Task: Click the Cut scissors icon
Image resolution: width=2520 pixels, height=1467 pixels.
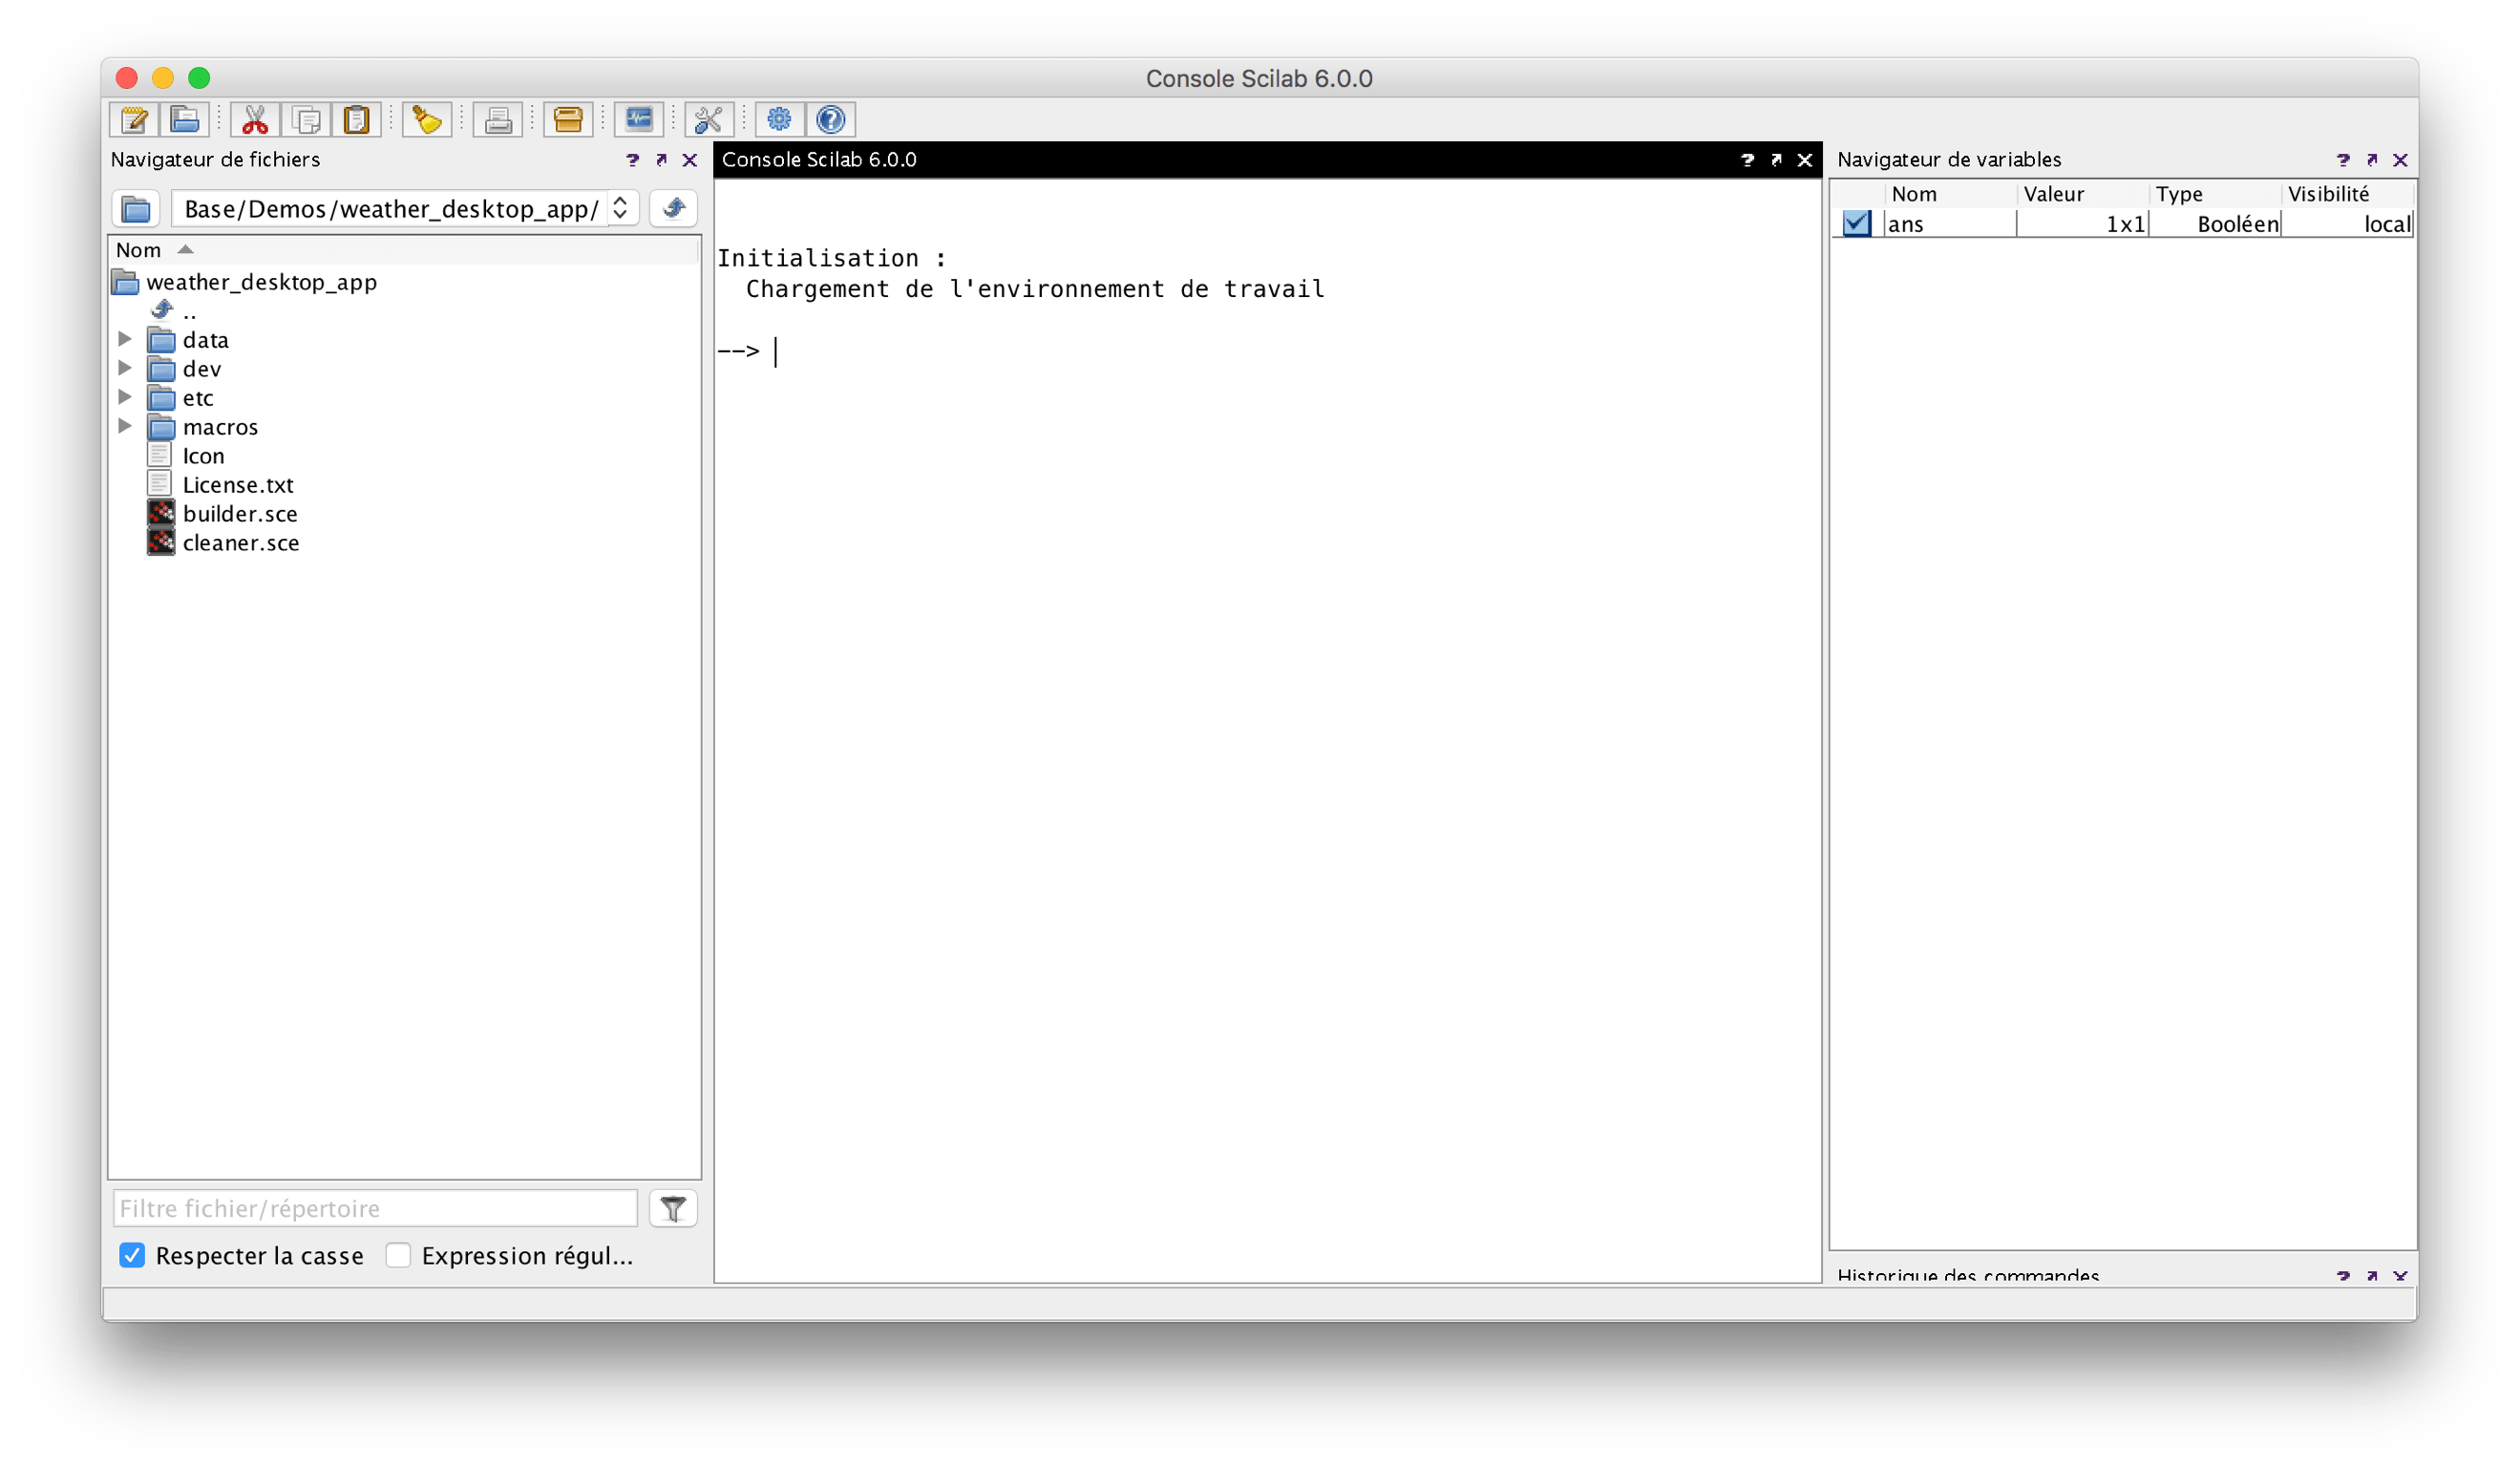Action: [255, 120]
